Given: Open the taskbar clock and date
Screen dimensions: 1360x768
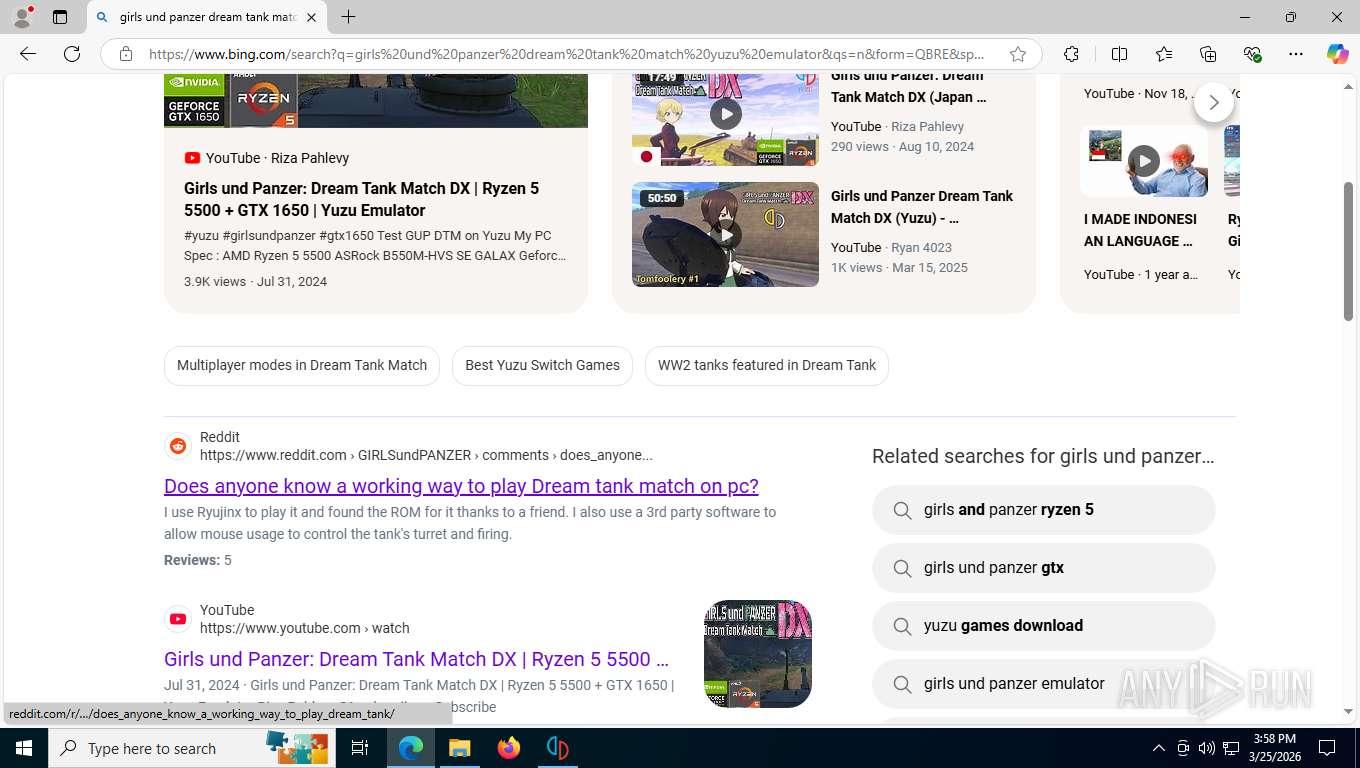Looking at the screenshot, I should click(x=1274, y=748).
